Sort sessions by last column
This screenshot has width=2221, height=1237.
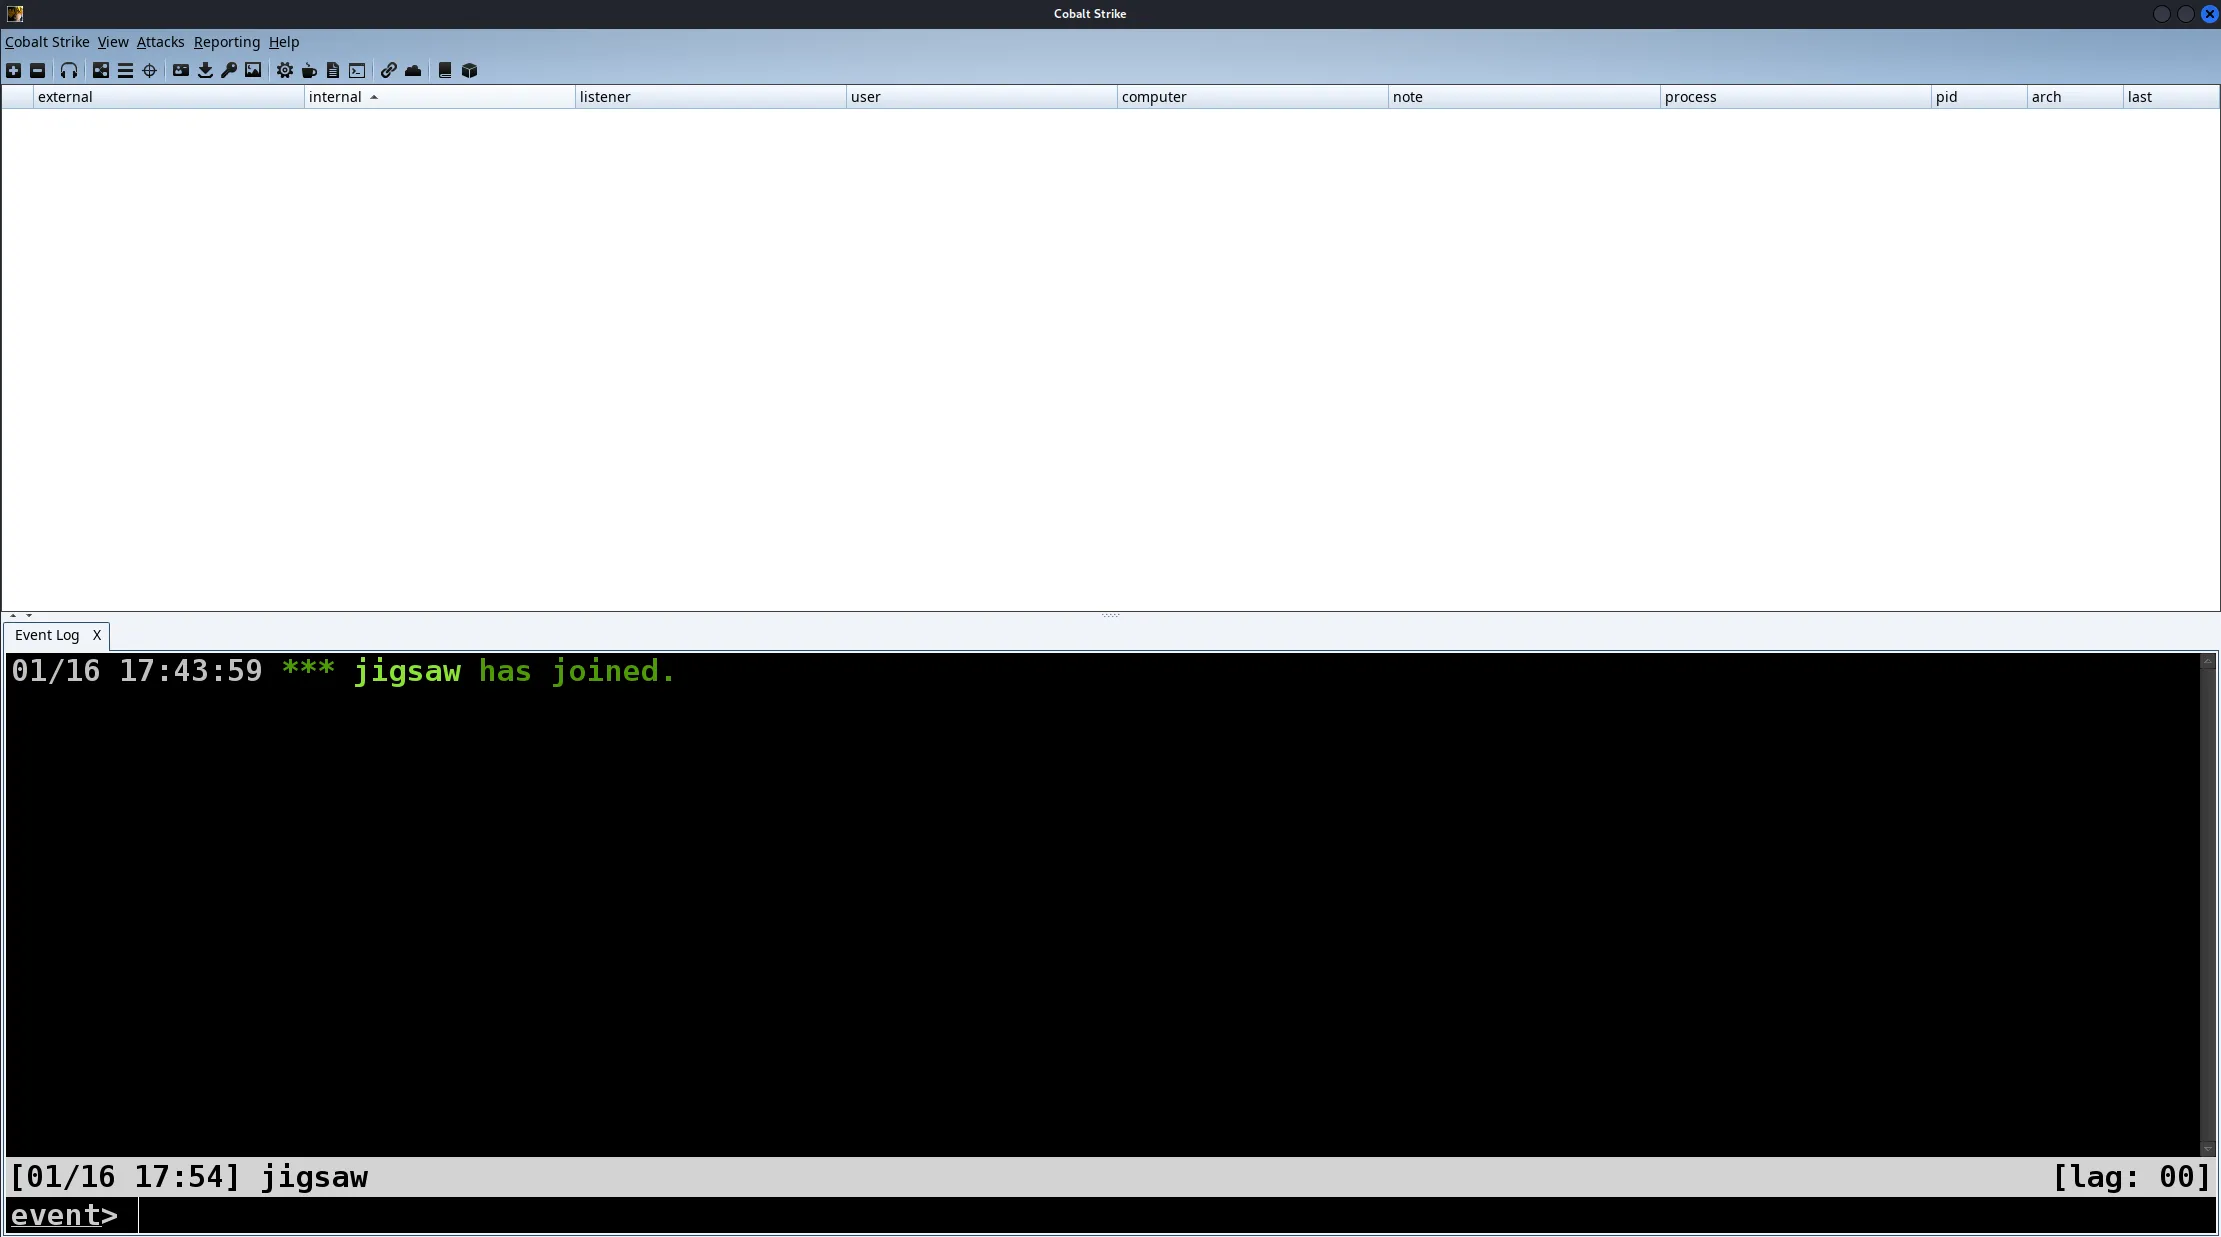[2170, 97]
